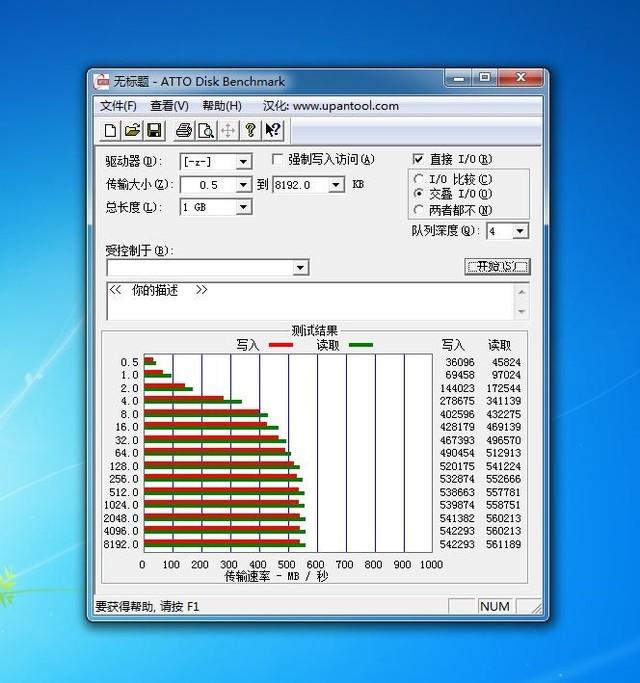Click the New file toolbar icon
The height and width of the screenshot is (683, 640).
[110, 130]
